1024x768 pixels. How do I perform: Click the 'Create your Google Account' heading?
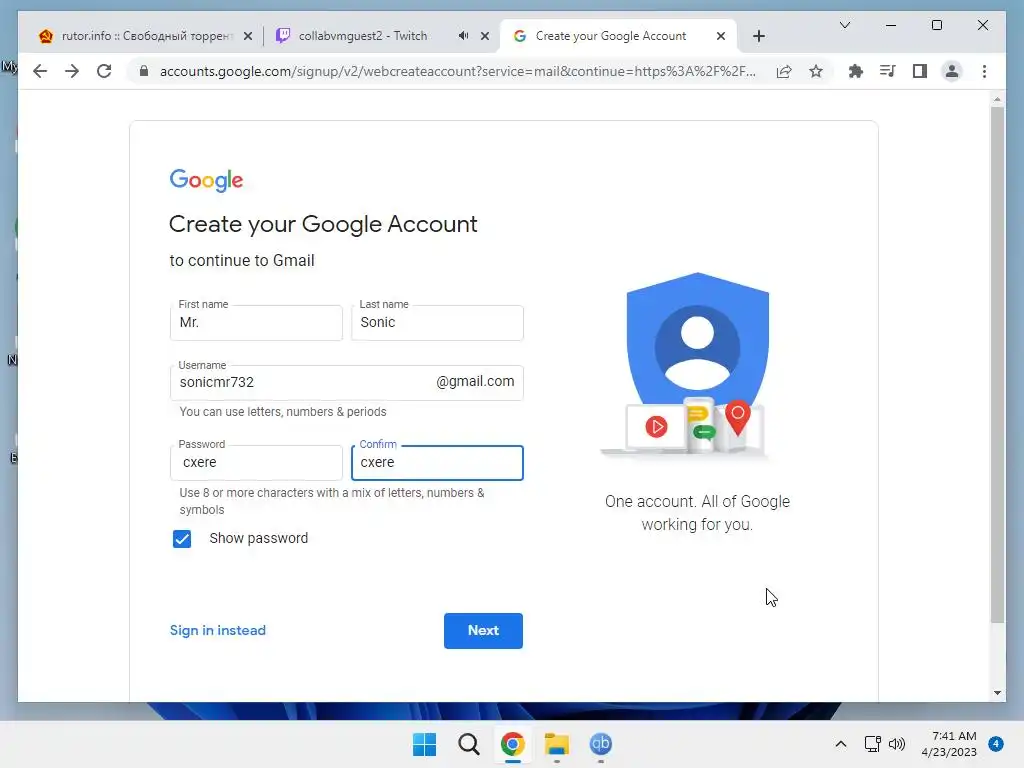(323, 225)
